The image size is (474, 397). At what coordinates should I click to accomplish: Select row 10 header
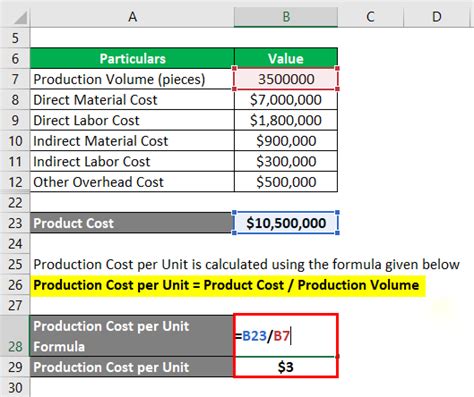[15, 141]
